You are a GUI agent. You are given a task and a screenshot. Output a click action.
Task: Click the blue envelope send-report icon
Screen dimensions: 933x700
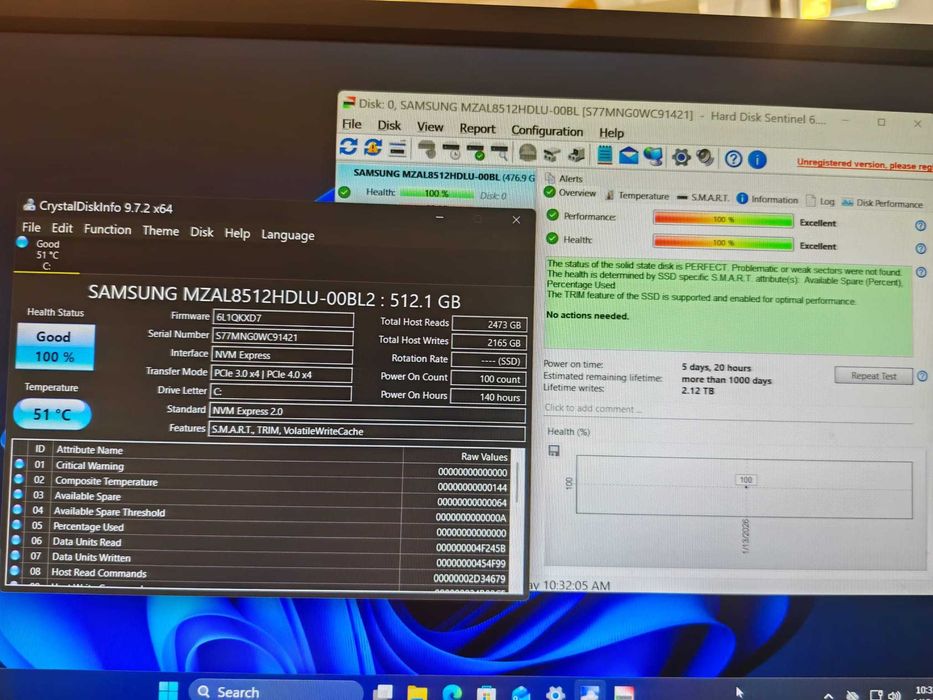tap(628, 156)
